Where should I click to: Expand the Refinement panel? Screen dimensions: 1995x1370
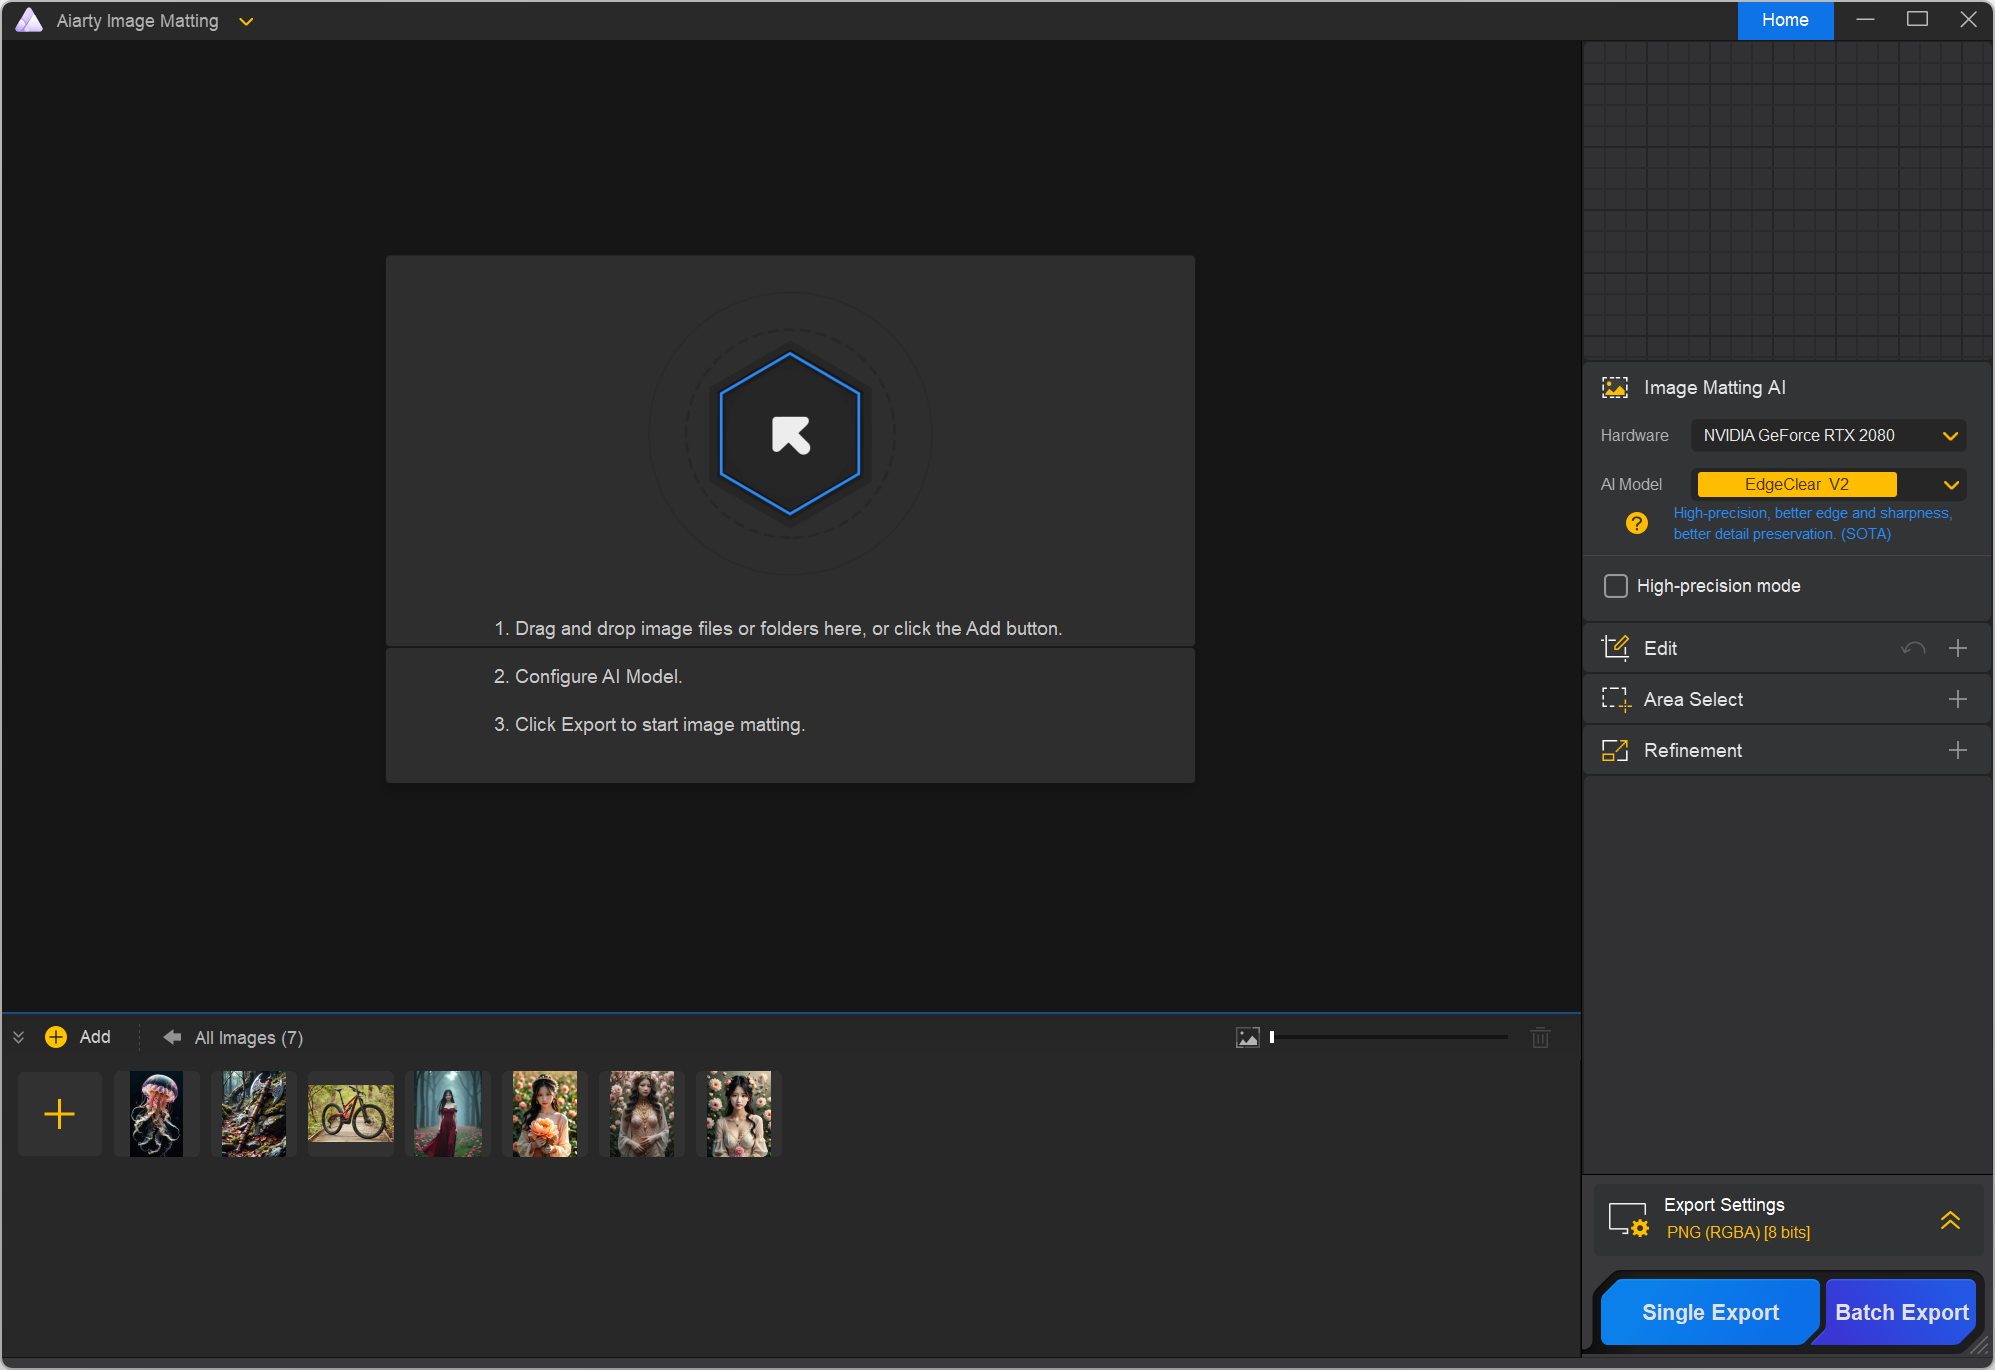point(1957,750)
